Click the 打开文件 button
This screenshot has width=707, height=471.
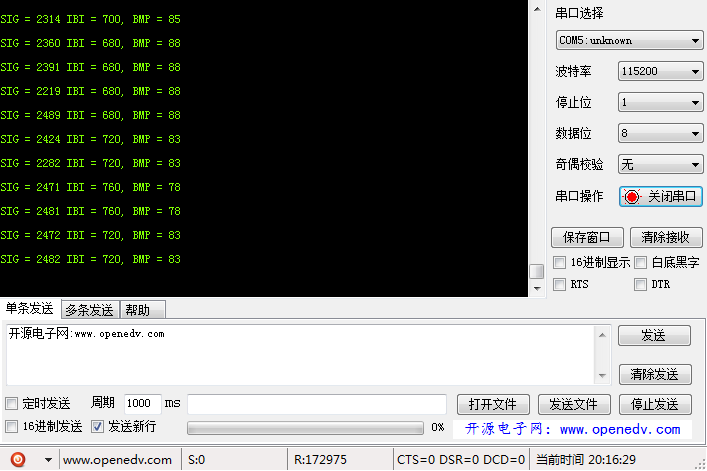pos(493,404)
